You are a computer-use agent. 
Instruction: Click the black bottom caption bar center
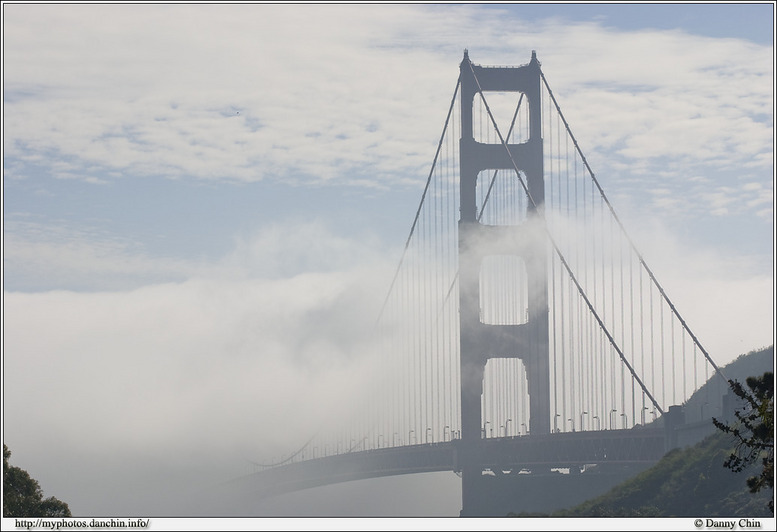(388, 524)
